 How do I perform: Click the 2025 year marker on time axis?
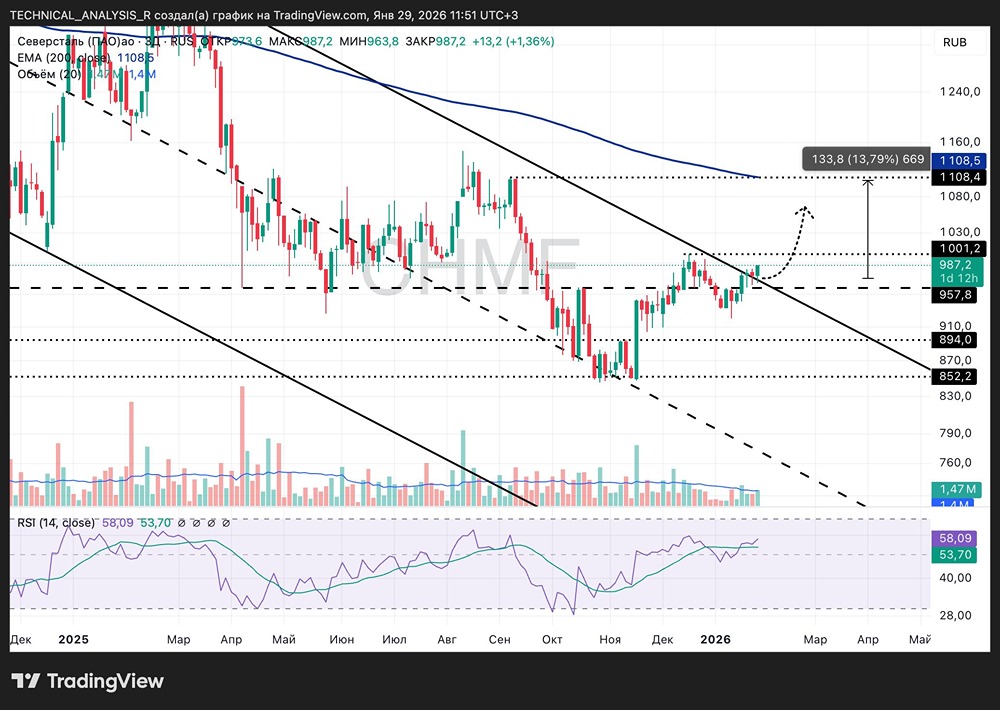point(75,638)
